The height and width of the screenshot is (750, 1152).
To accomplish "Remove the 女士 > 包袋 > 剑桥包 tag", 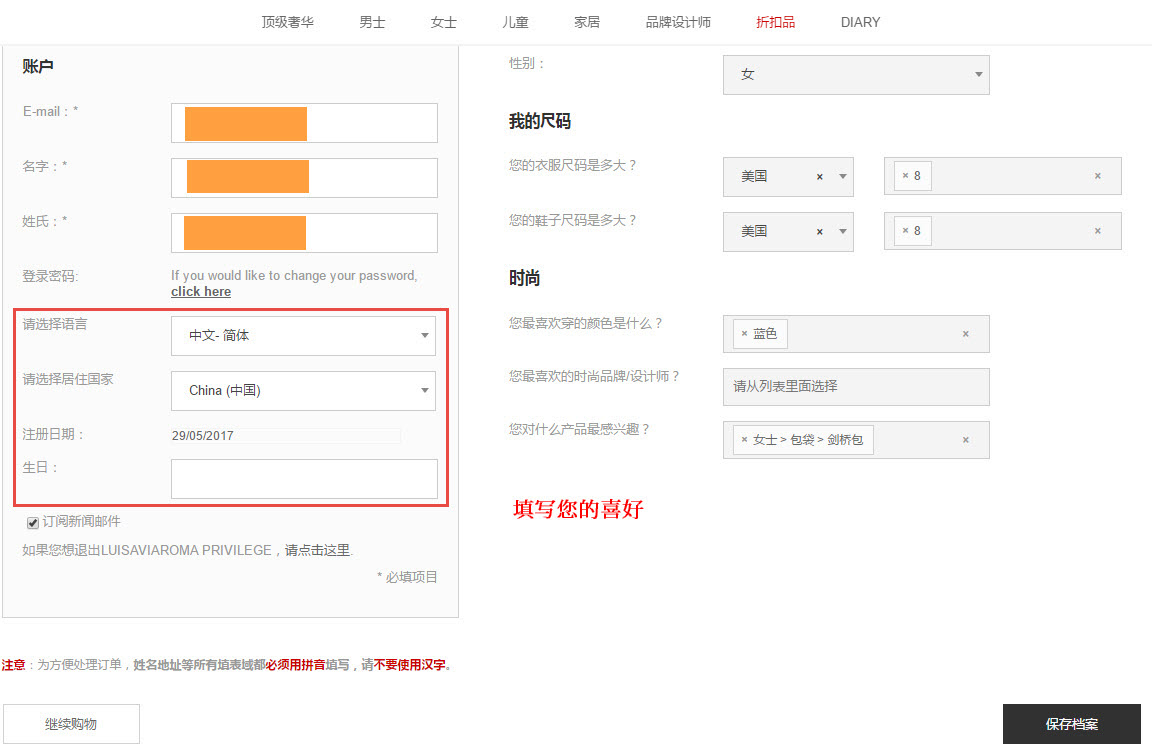I will tap(744, 439).
